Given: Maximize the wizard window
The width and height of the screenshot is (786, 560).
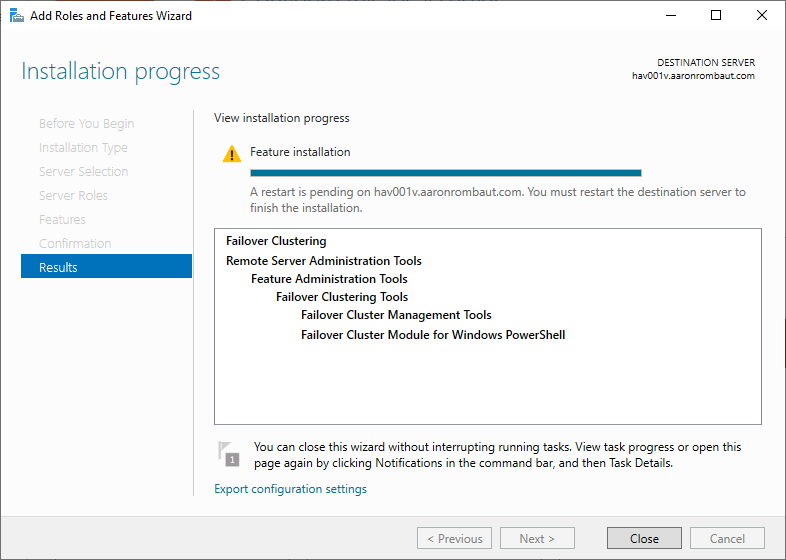Looking at the screenshot, I should pos(715,15).
